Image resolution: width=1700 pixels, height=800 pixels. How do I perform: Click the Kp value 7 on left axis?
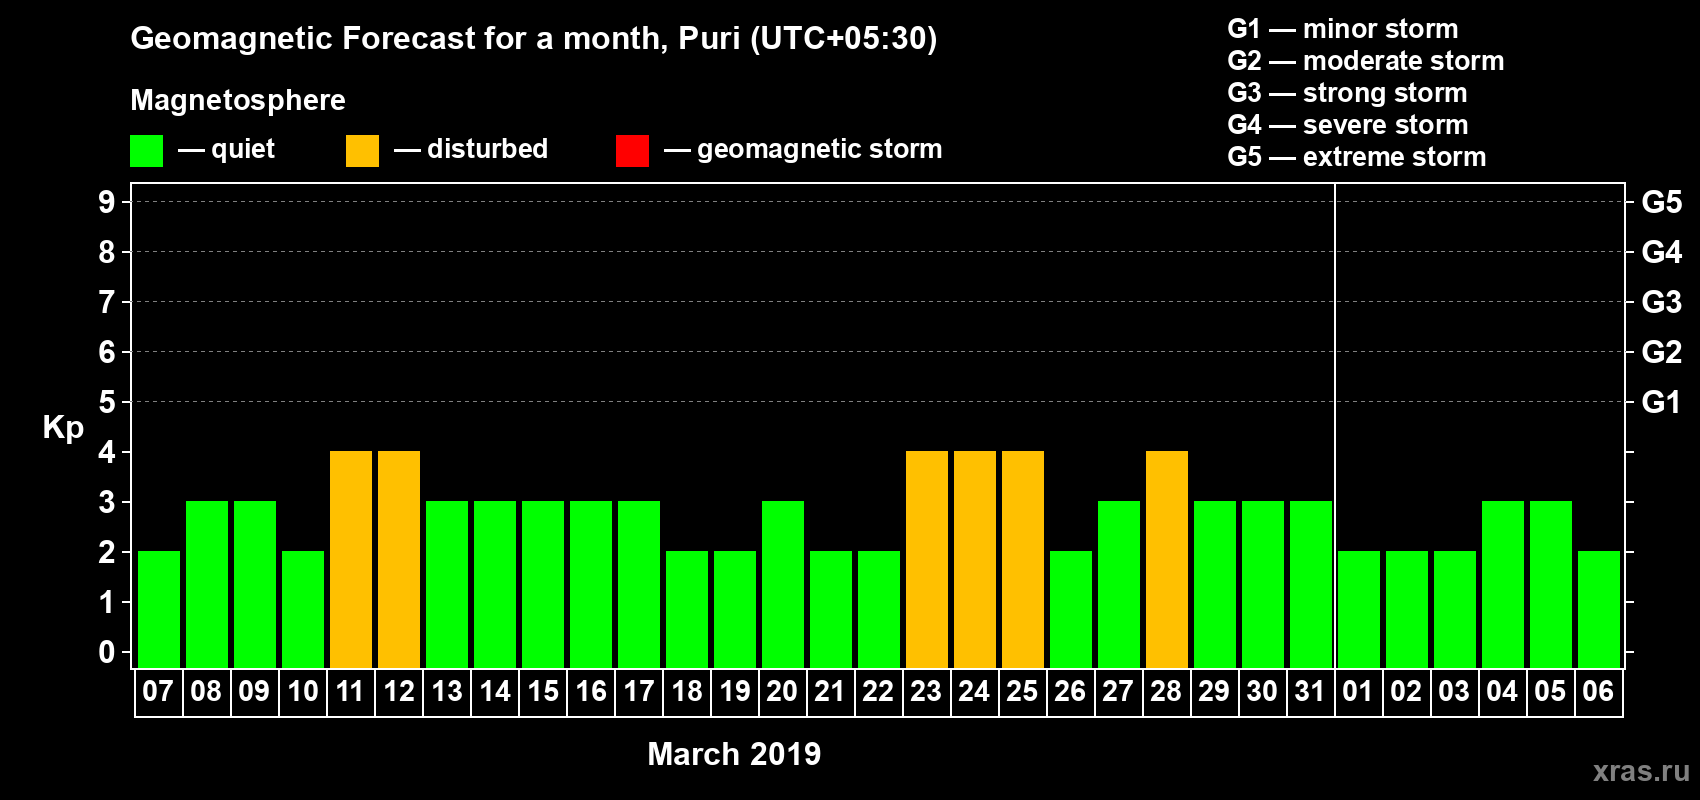coord(107,302)
